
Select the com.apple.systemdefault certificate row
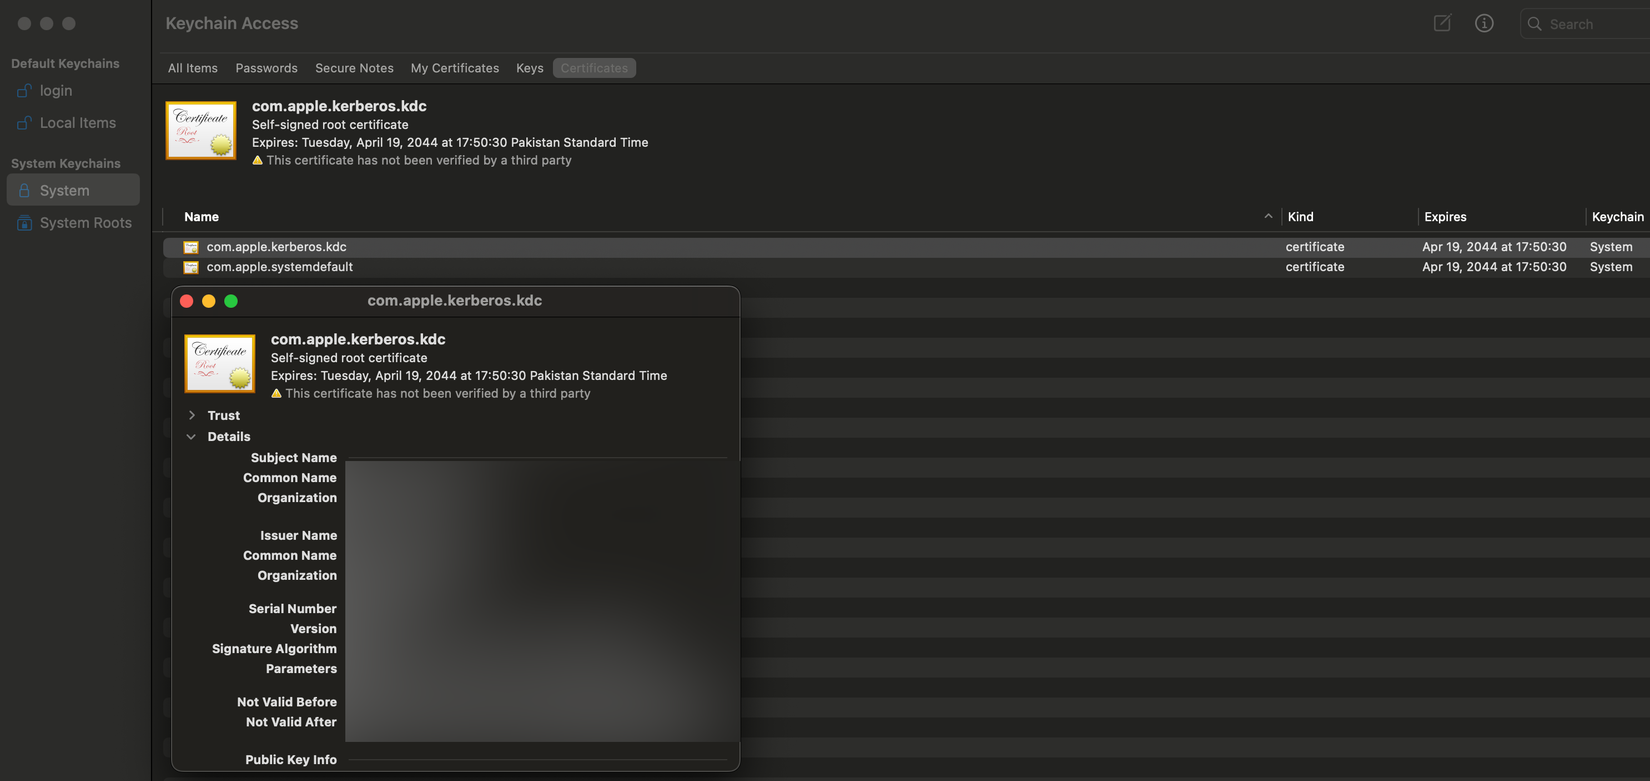906,267
